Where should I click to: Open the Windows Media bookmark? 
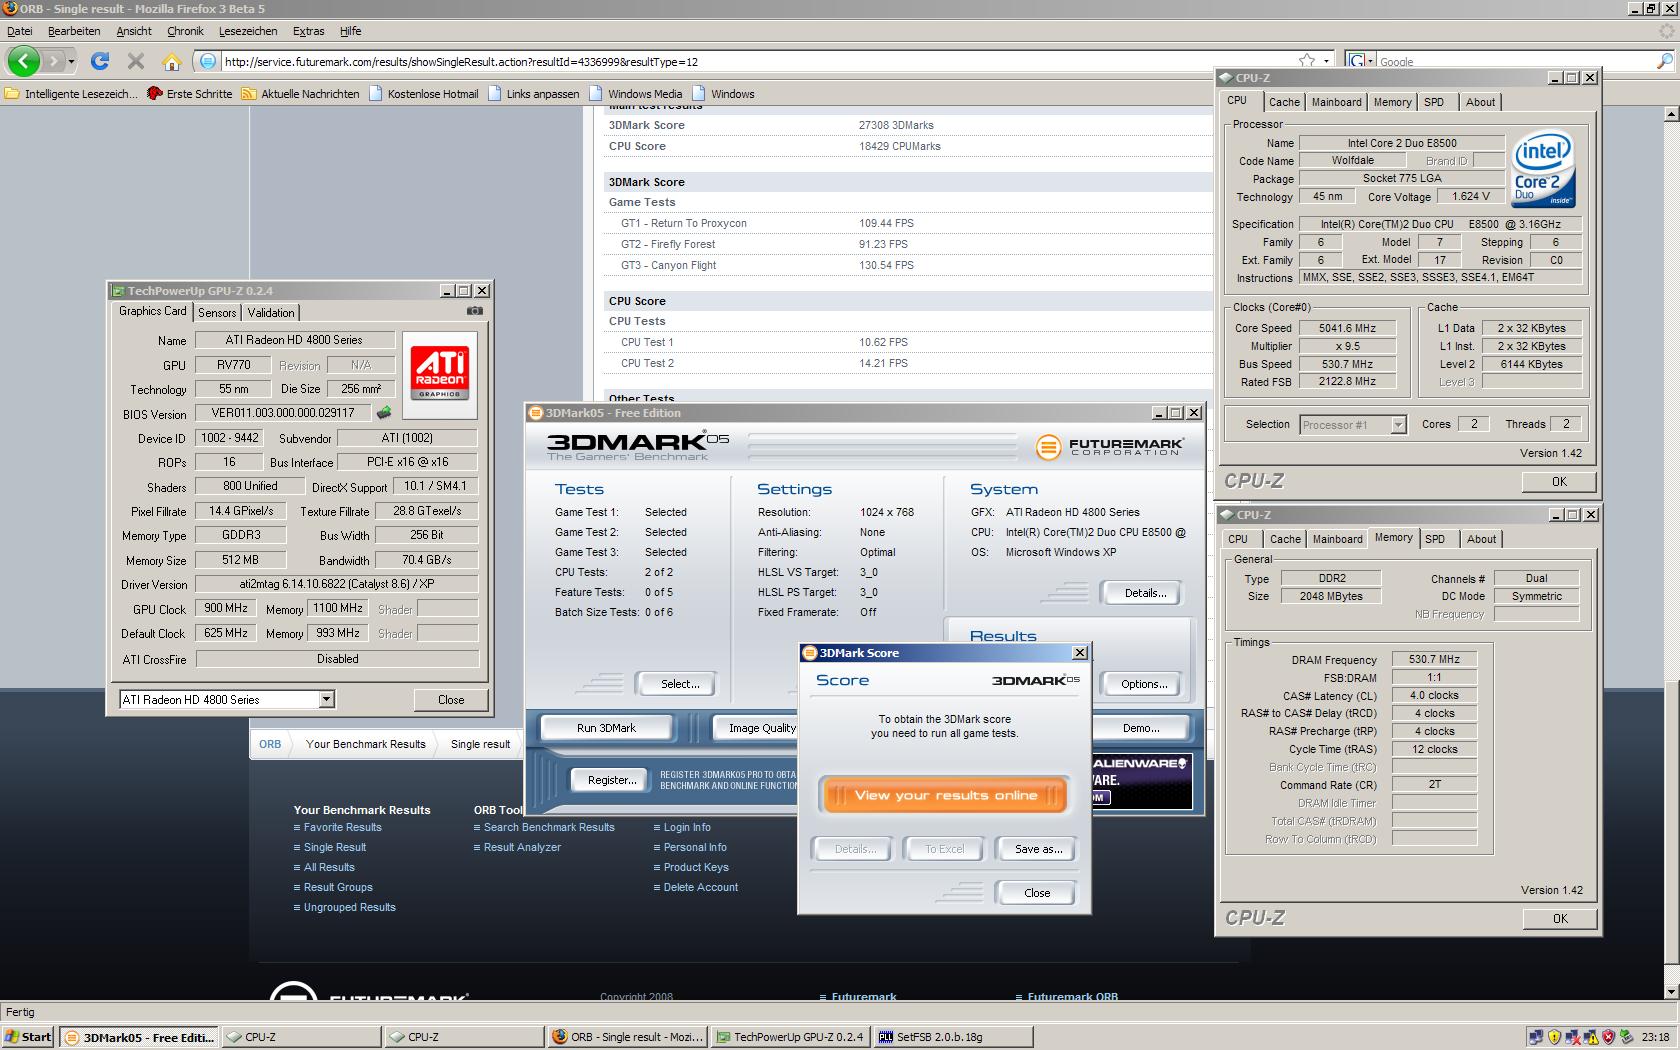[x=636, y=93]
